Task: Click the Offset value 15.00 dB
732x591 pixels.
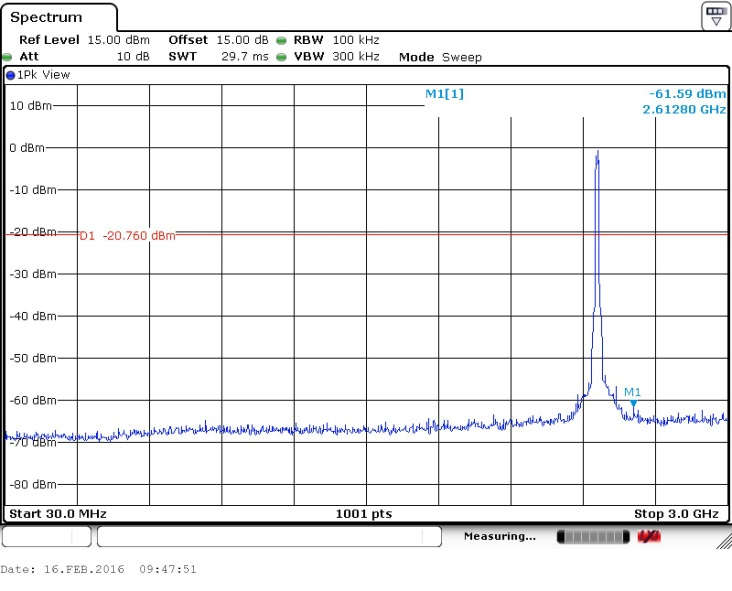Action: point(242,40)
